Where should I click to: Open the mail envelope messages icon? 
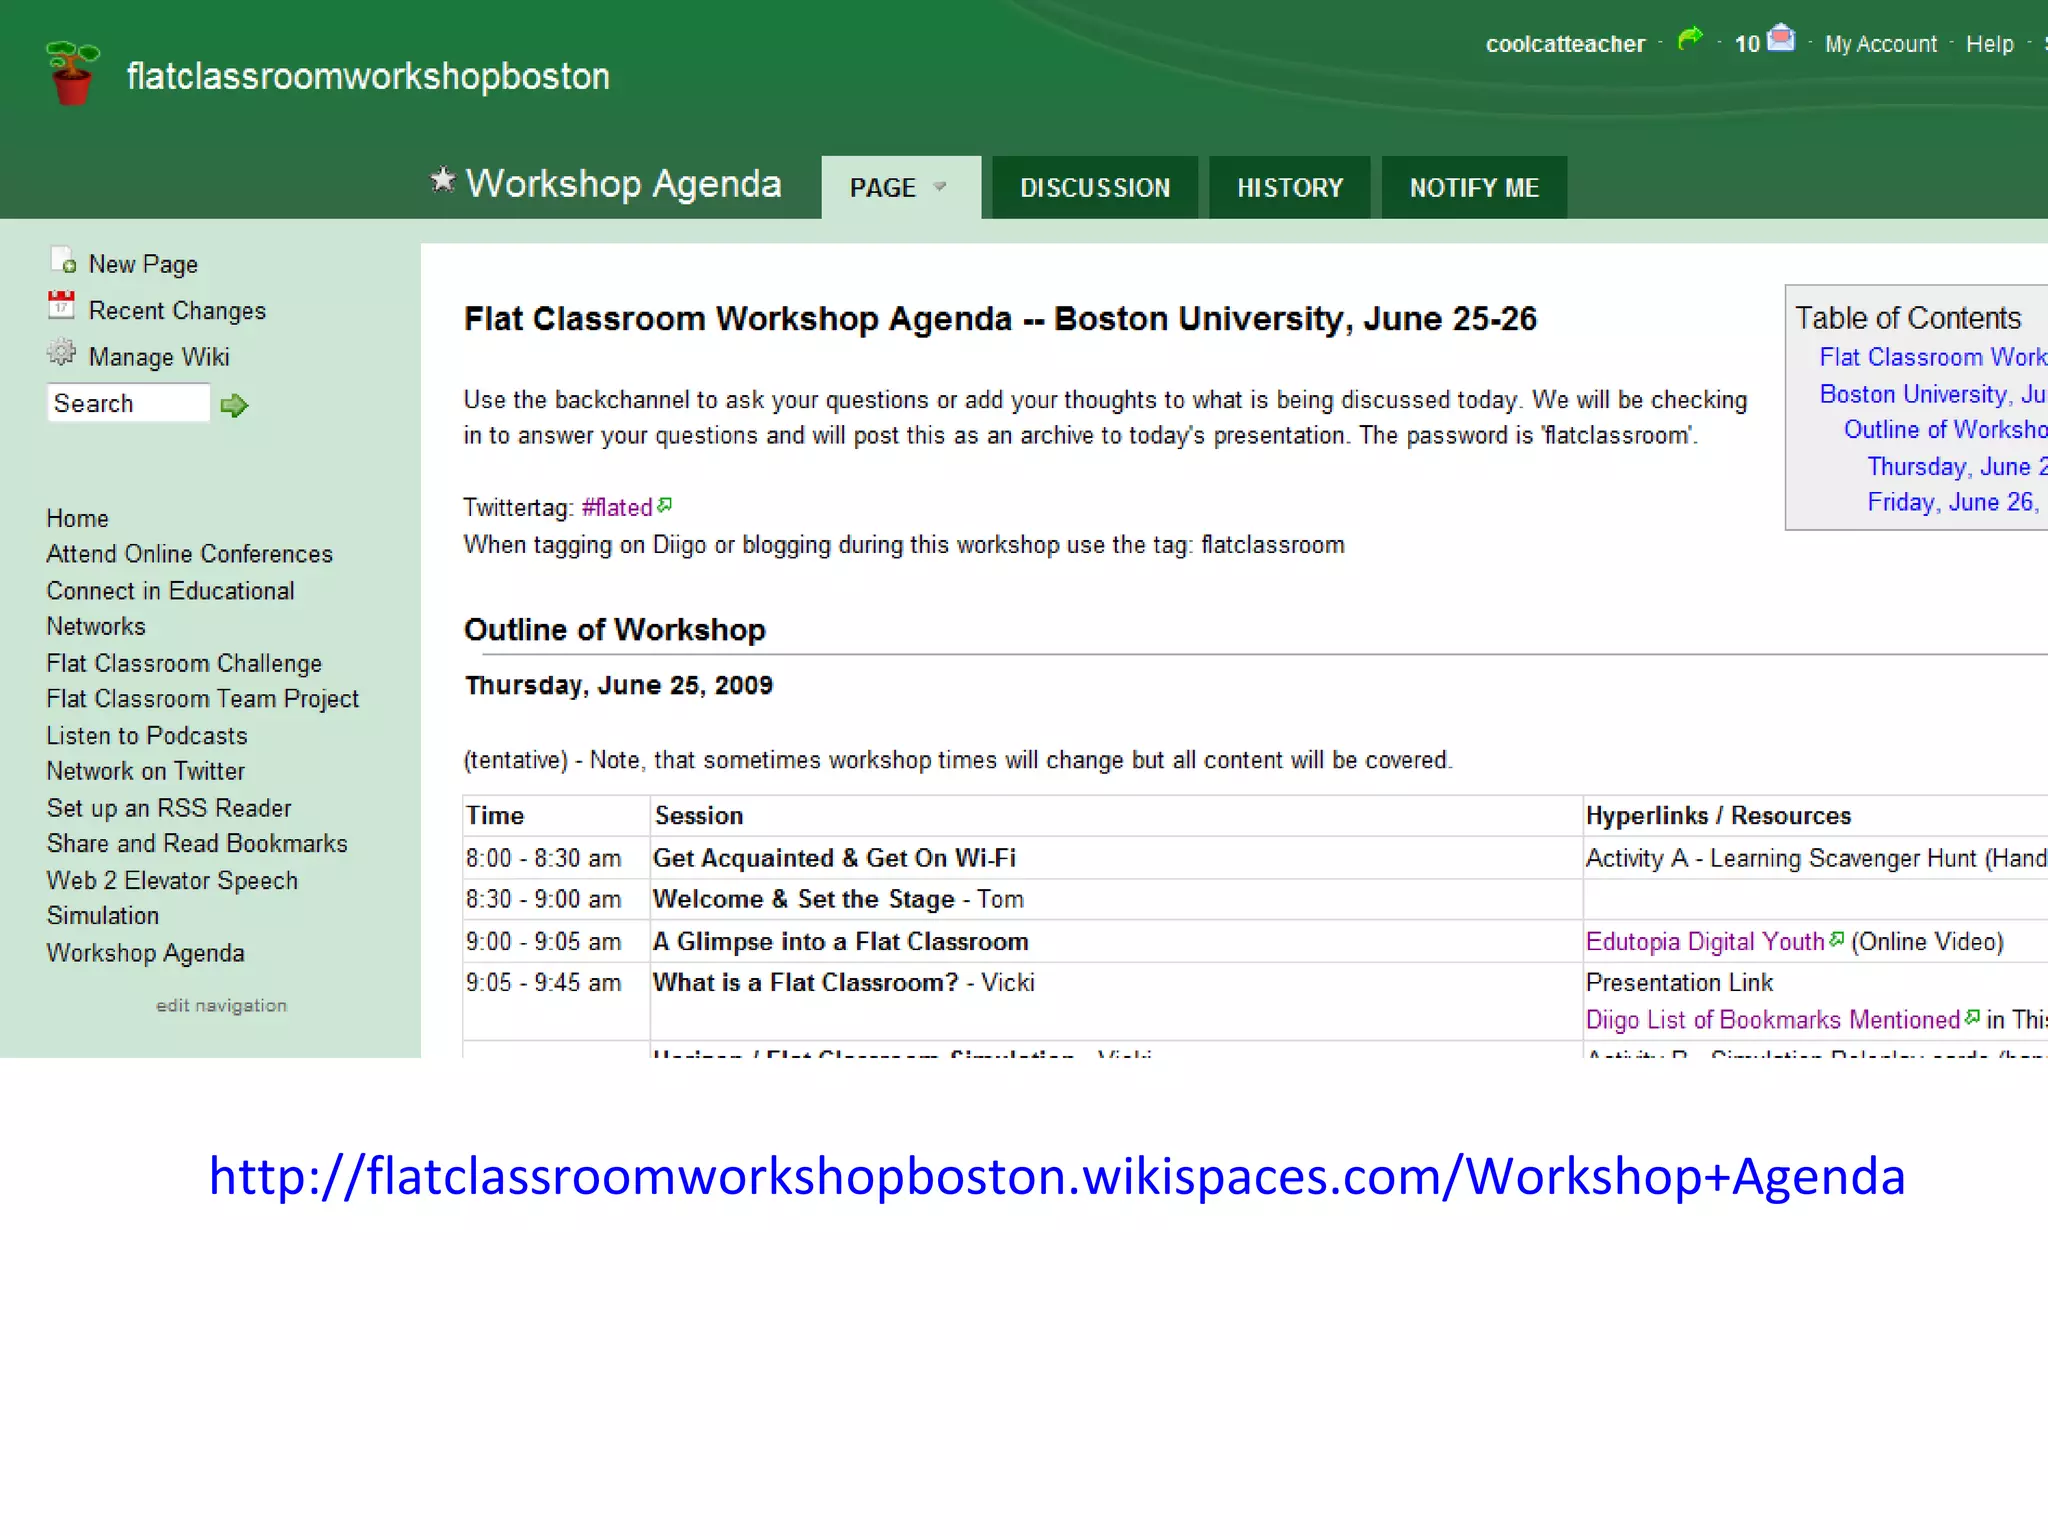[1781, 40]
